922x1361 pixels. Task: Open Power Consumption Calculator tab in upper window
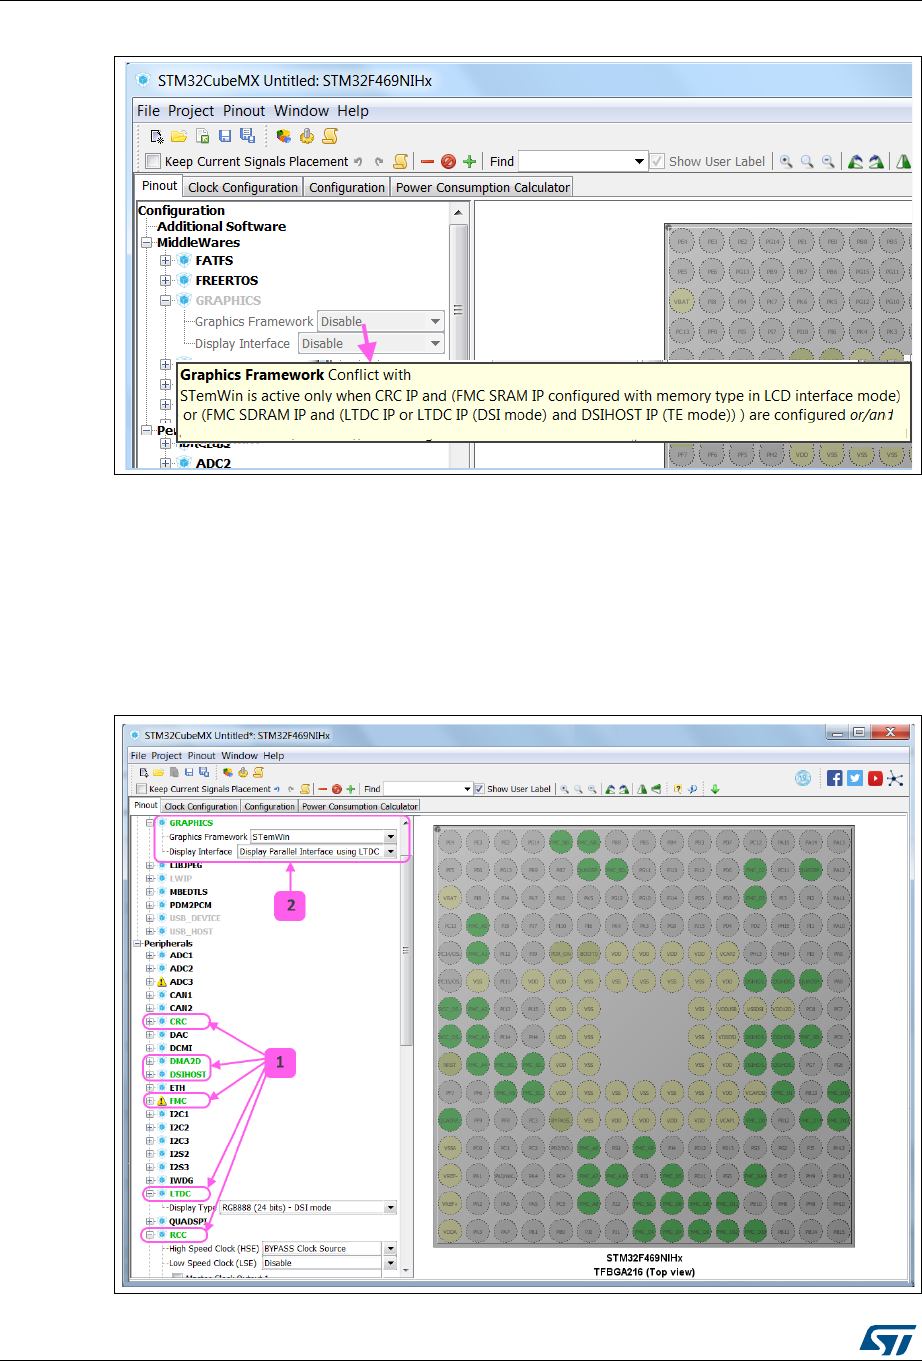(x=483, y=187)
